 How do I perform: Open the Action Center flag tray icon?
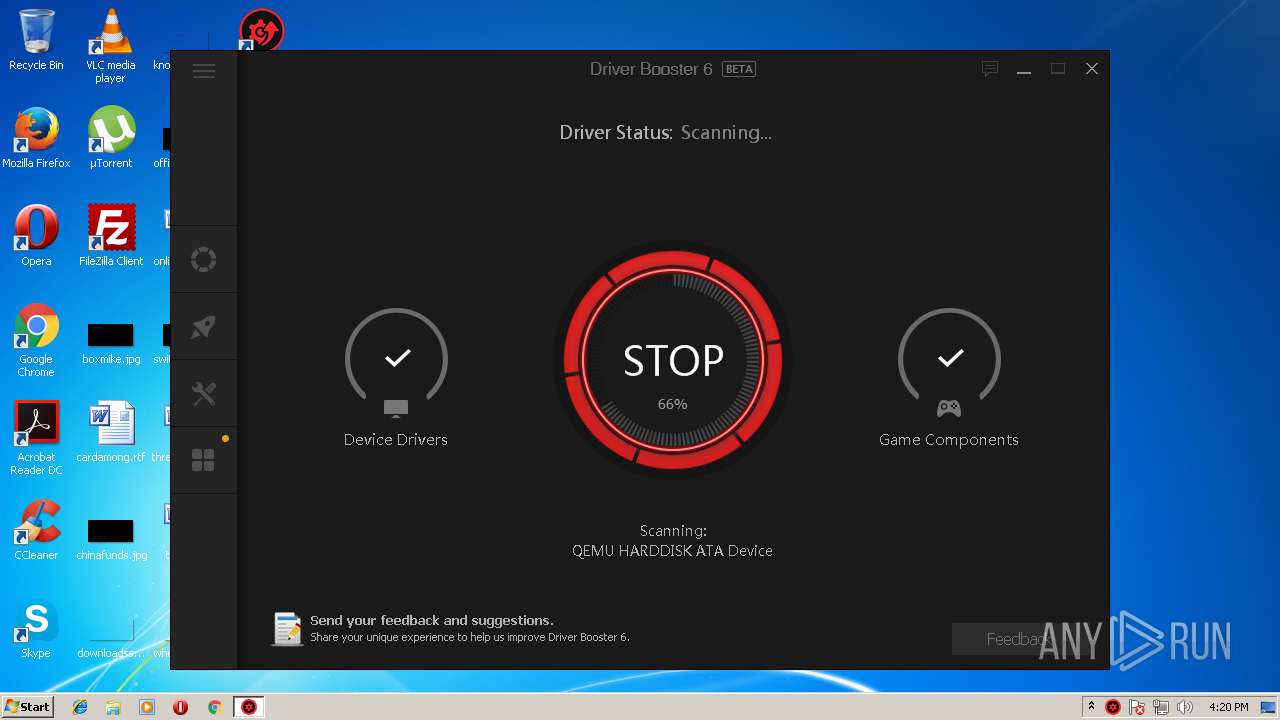click(1137, 707)
